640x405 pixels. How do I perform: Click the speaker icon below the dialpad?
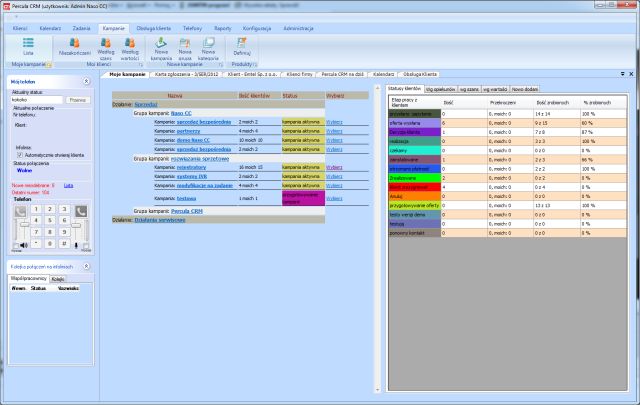pyautogui.click(x=24, y=245)
